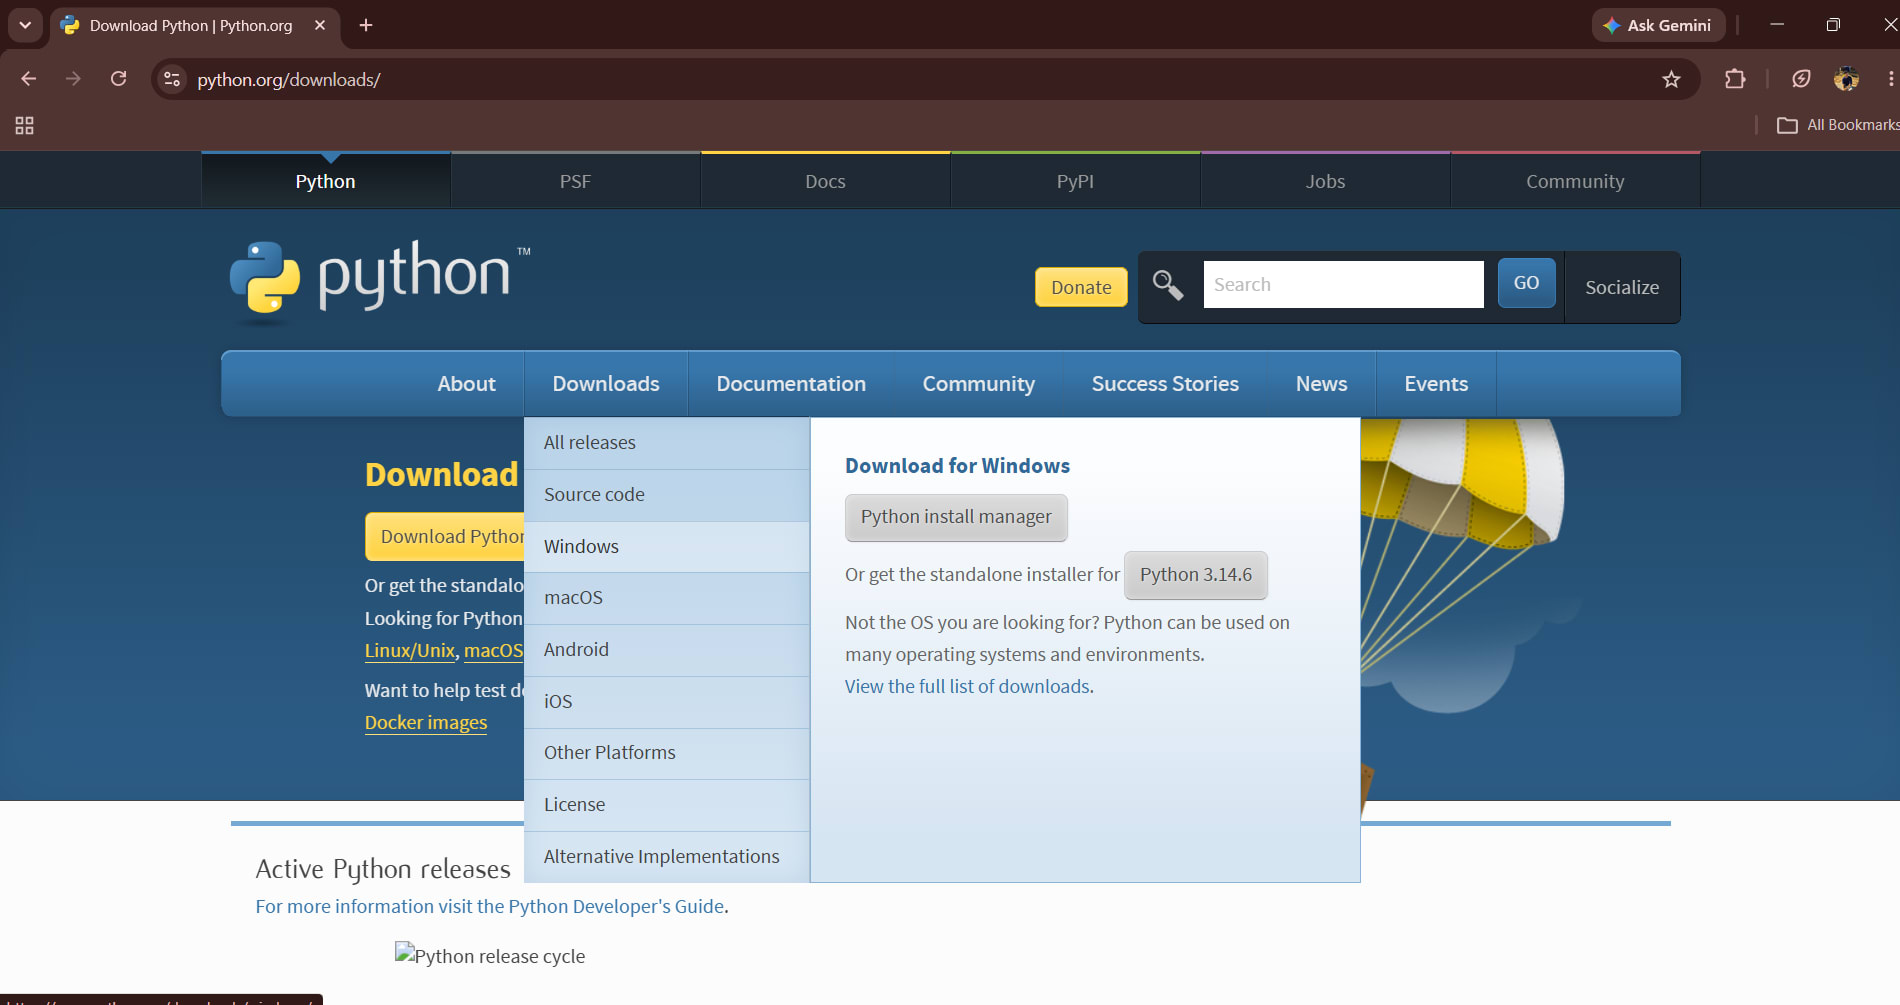Open the News navigation menu
1900x1005 pixels.
tap(1322, 384)
